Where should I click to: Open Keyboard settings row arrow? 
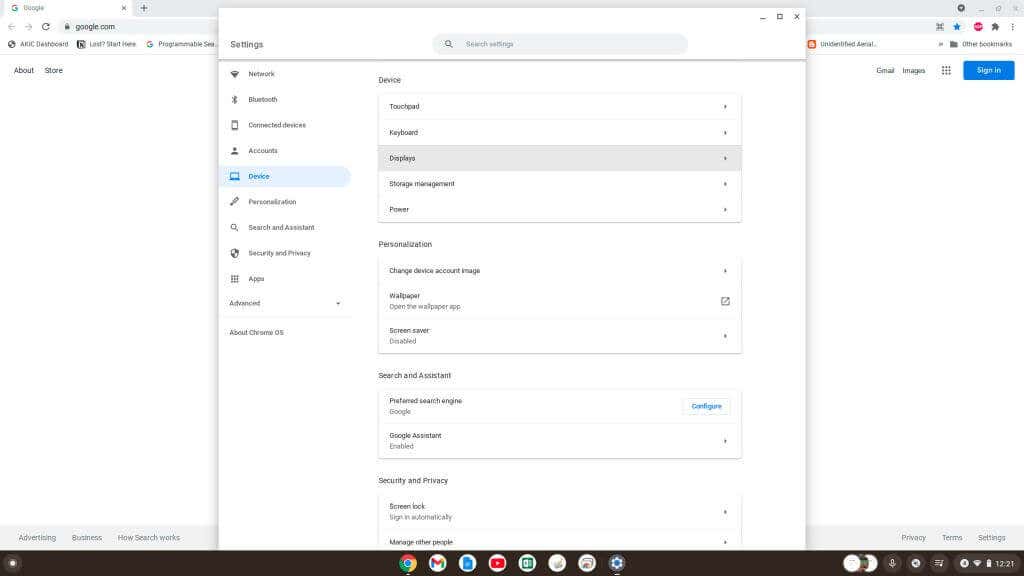click(x=725, y=133)
